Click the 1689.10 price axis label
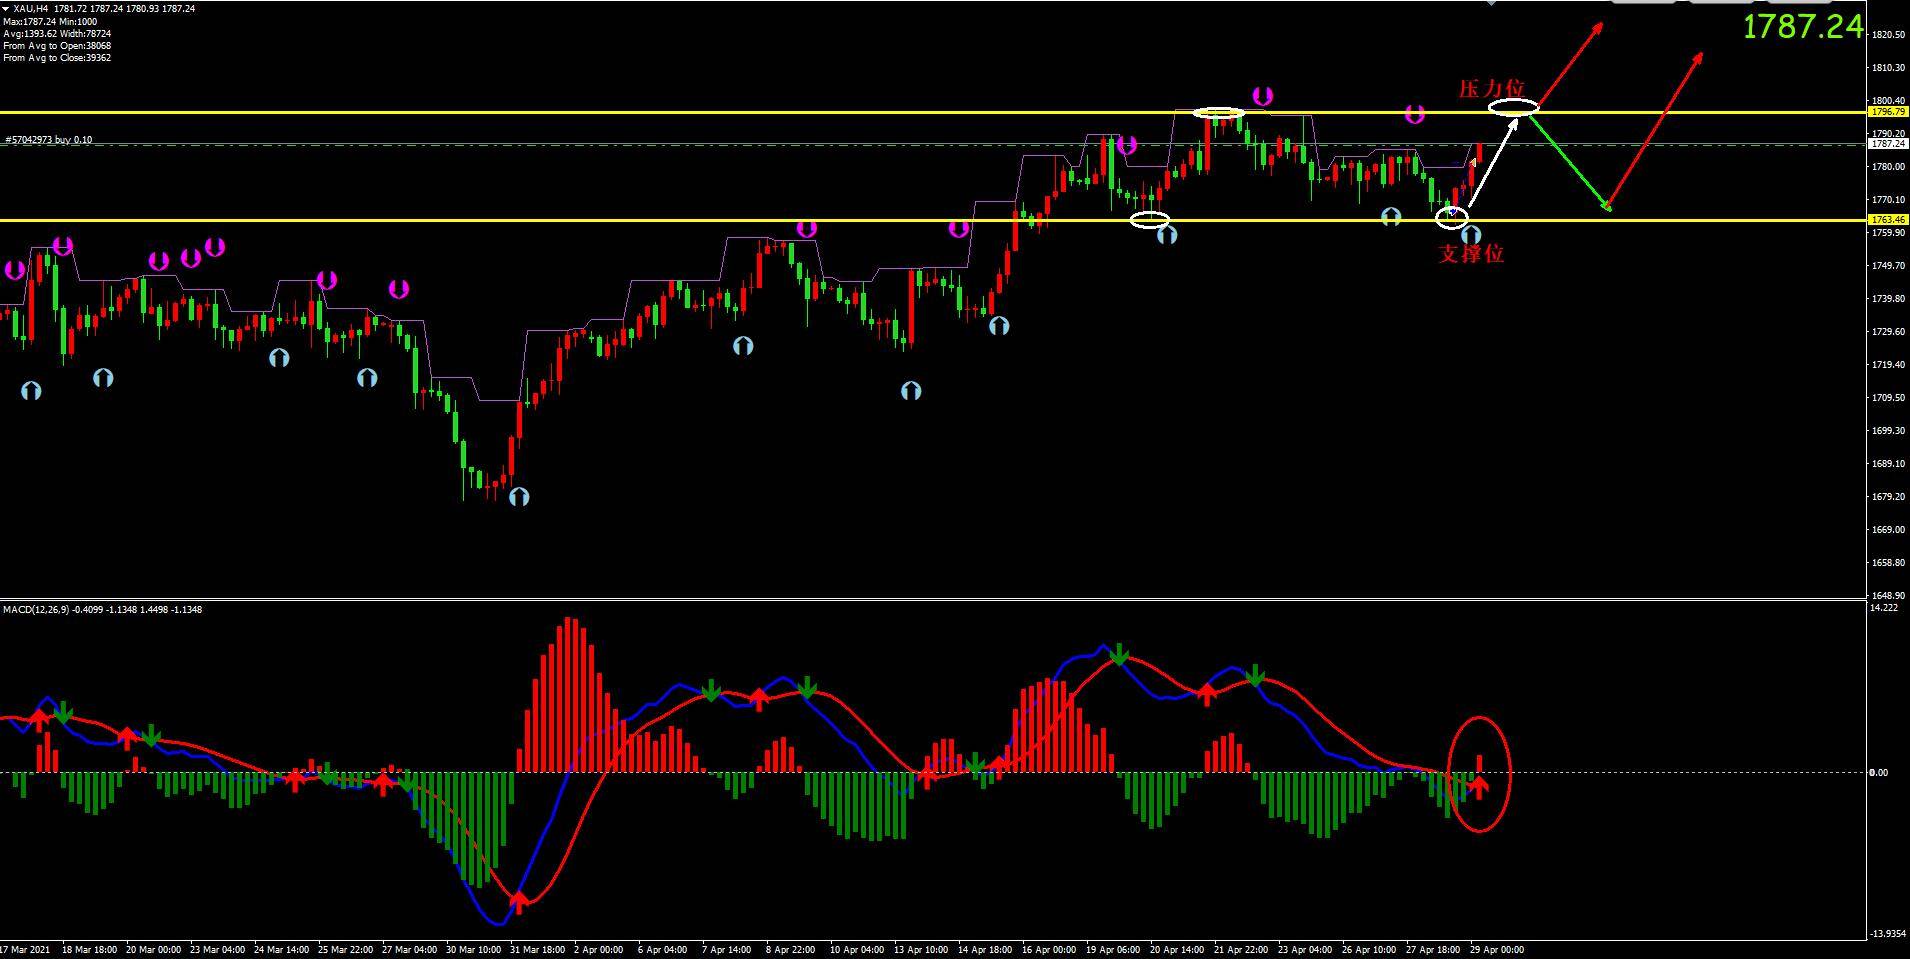The width and height of the screenshot is (1910, 959). 1888,464
